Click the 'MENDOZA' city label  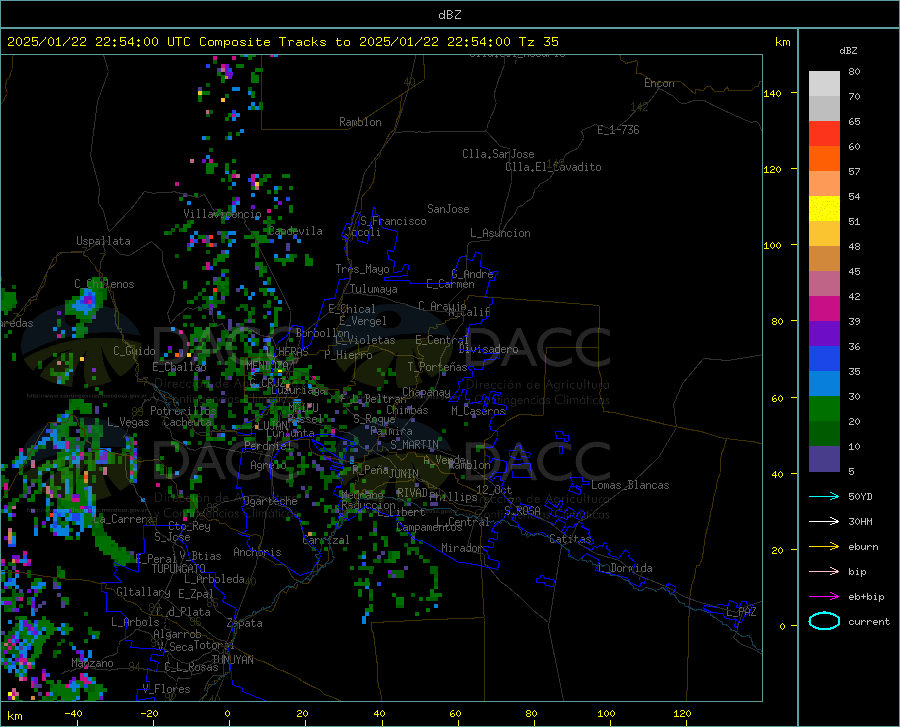(267, 365)
